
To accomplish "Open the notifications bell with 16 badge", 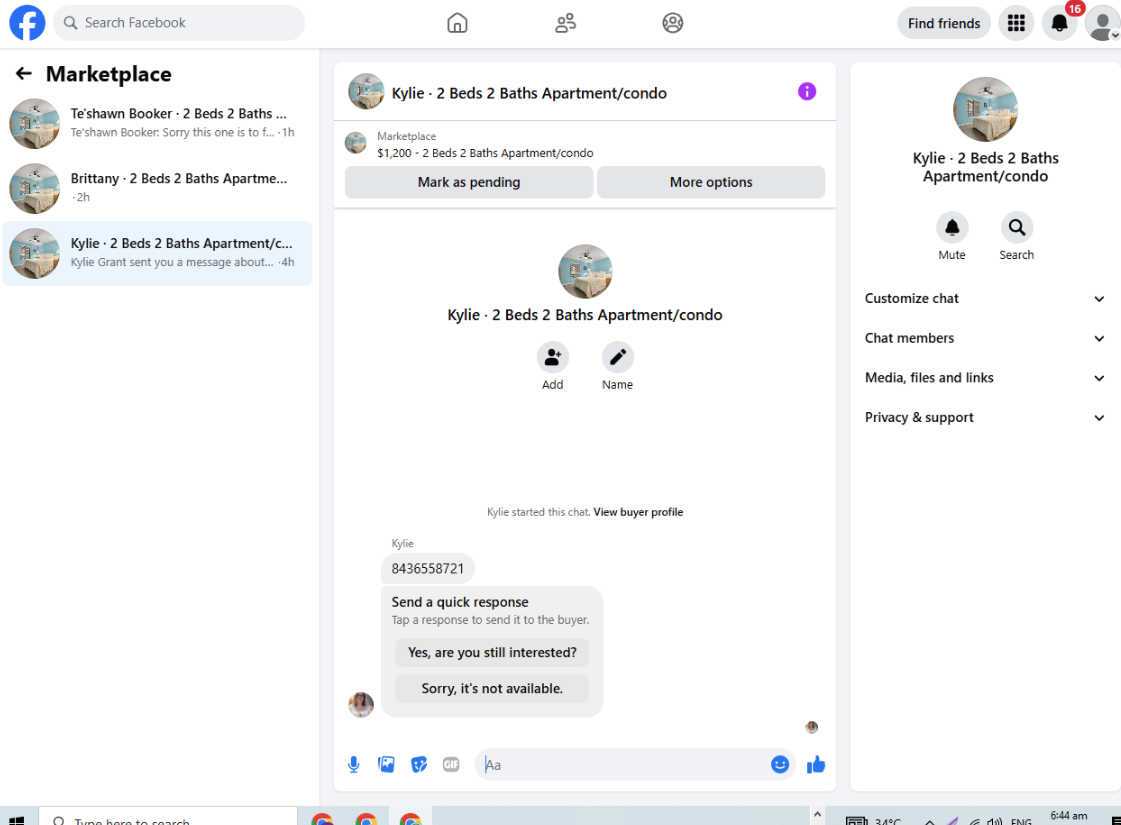I will pyautogui.click(x=1060, y=23).
